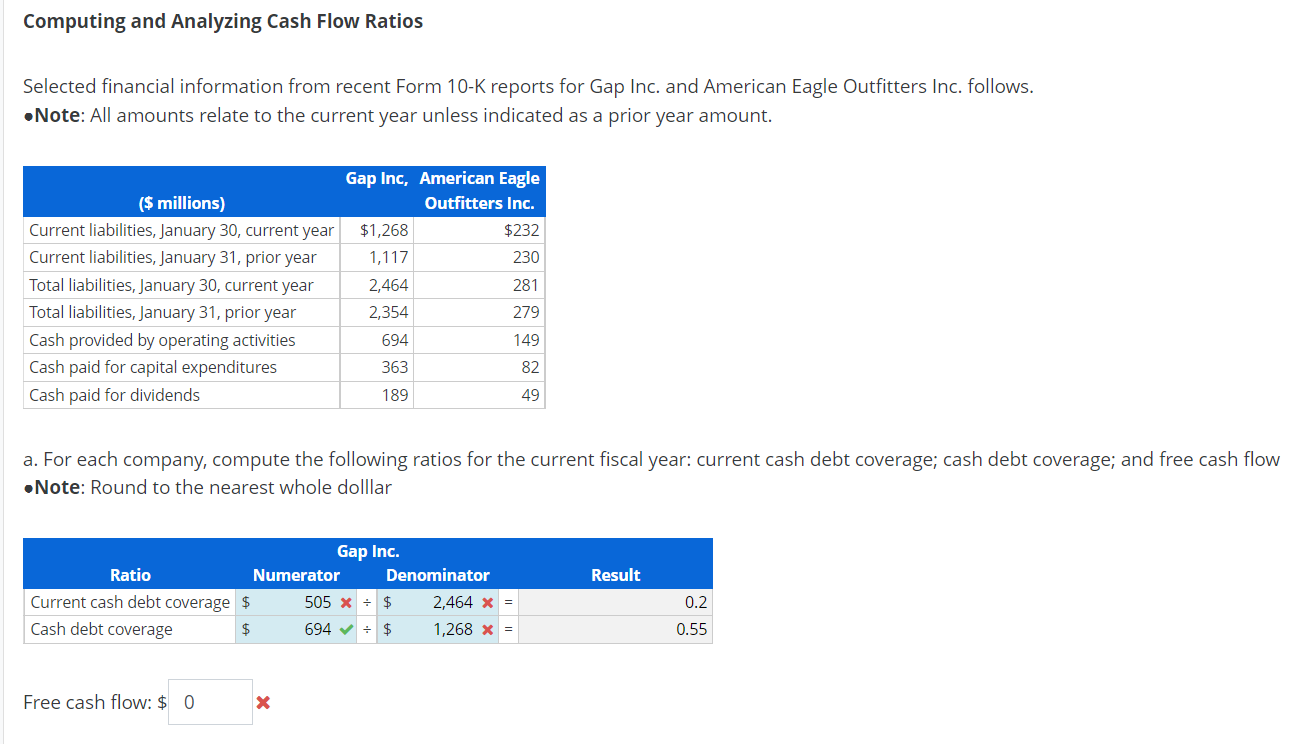This screenshot has height=744, width=1300.
Task: Click the red X next to Free cash flow
Action: (262, 703)
